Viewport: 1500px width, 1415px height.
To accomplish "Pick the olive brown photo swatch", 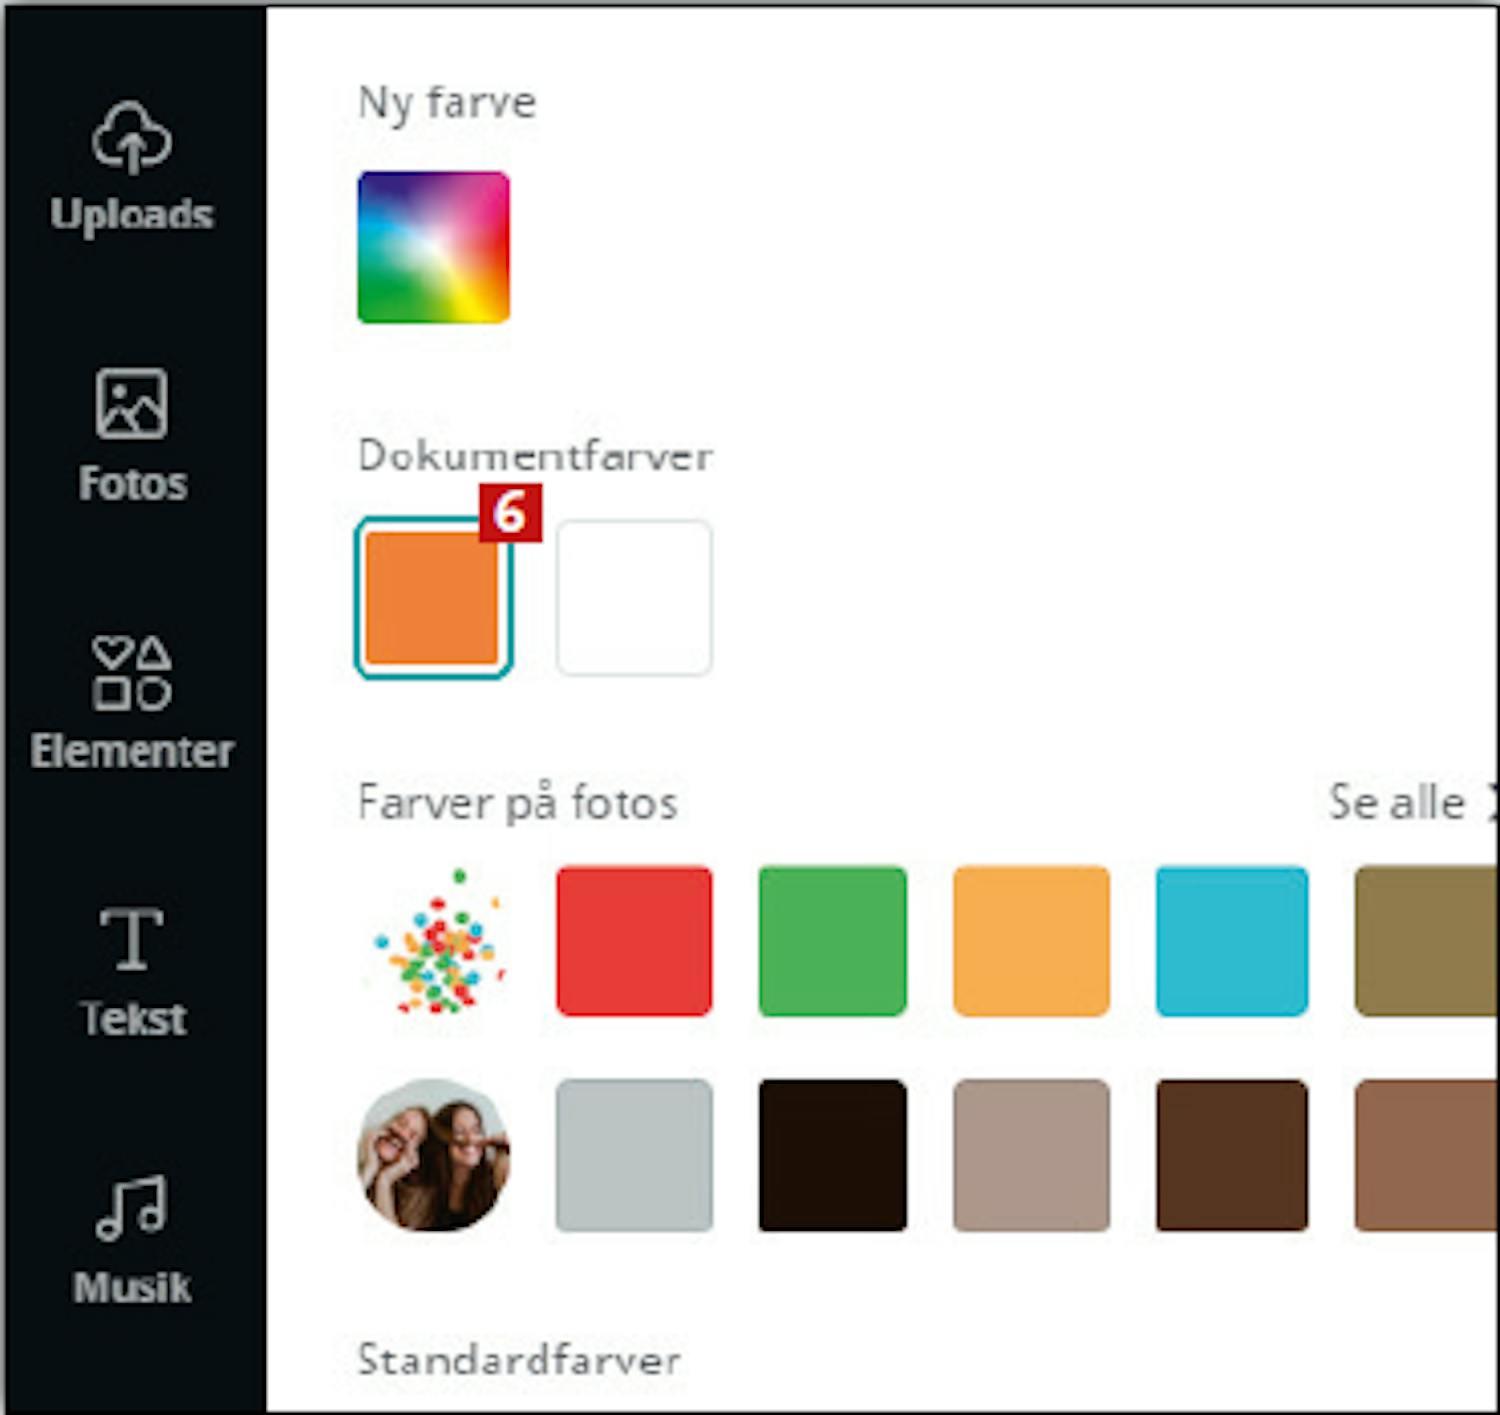I will [1425, 941].
